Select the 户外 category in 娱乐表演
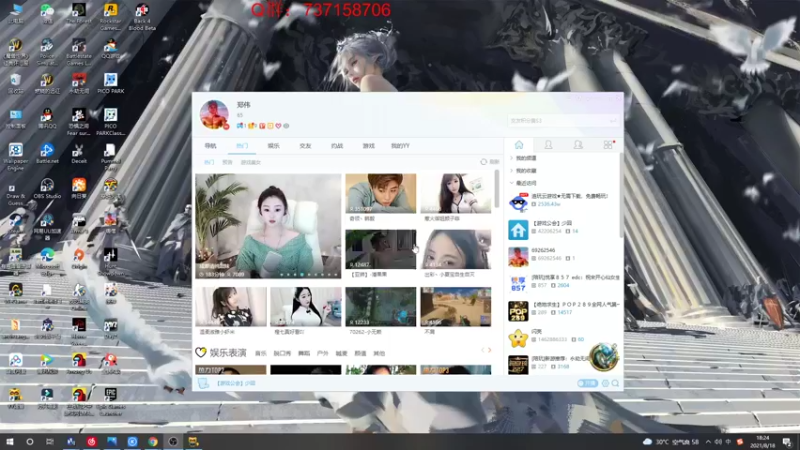Viewport: 800px width, 450px height. pyautogui.click(x=322, y=353)
